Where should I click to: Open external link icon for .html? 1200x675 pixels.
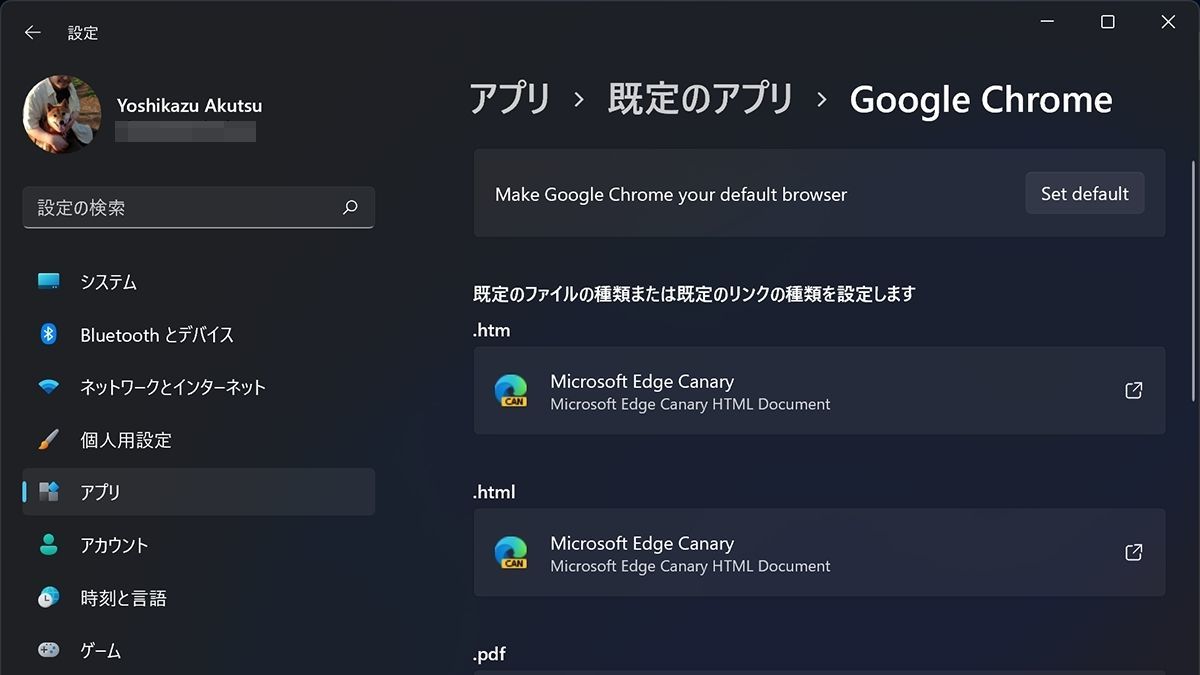(x=1134, y=552)
